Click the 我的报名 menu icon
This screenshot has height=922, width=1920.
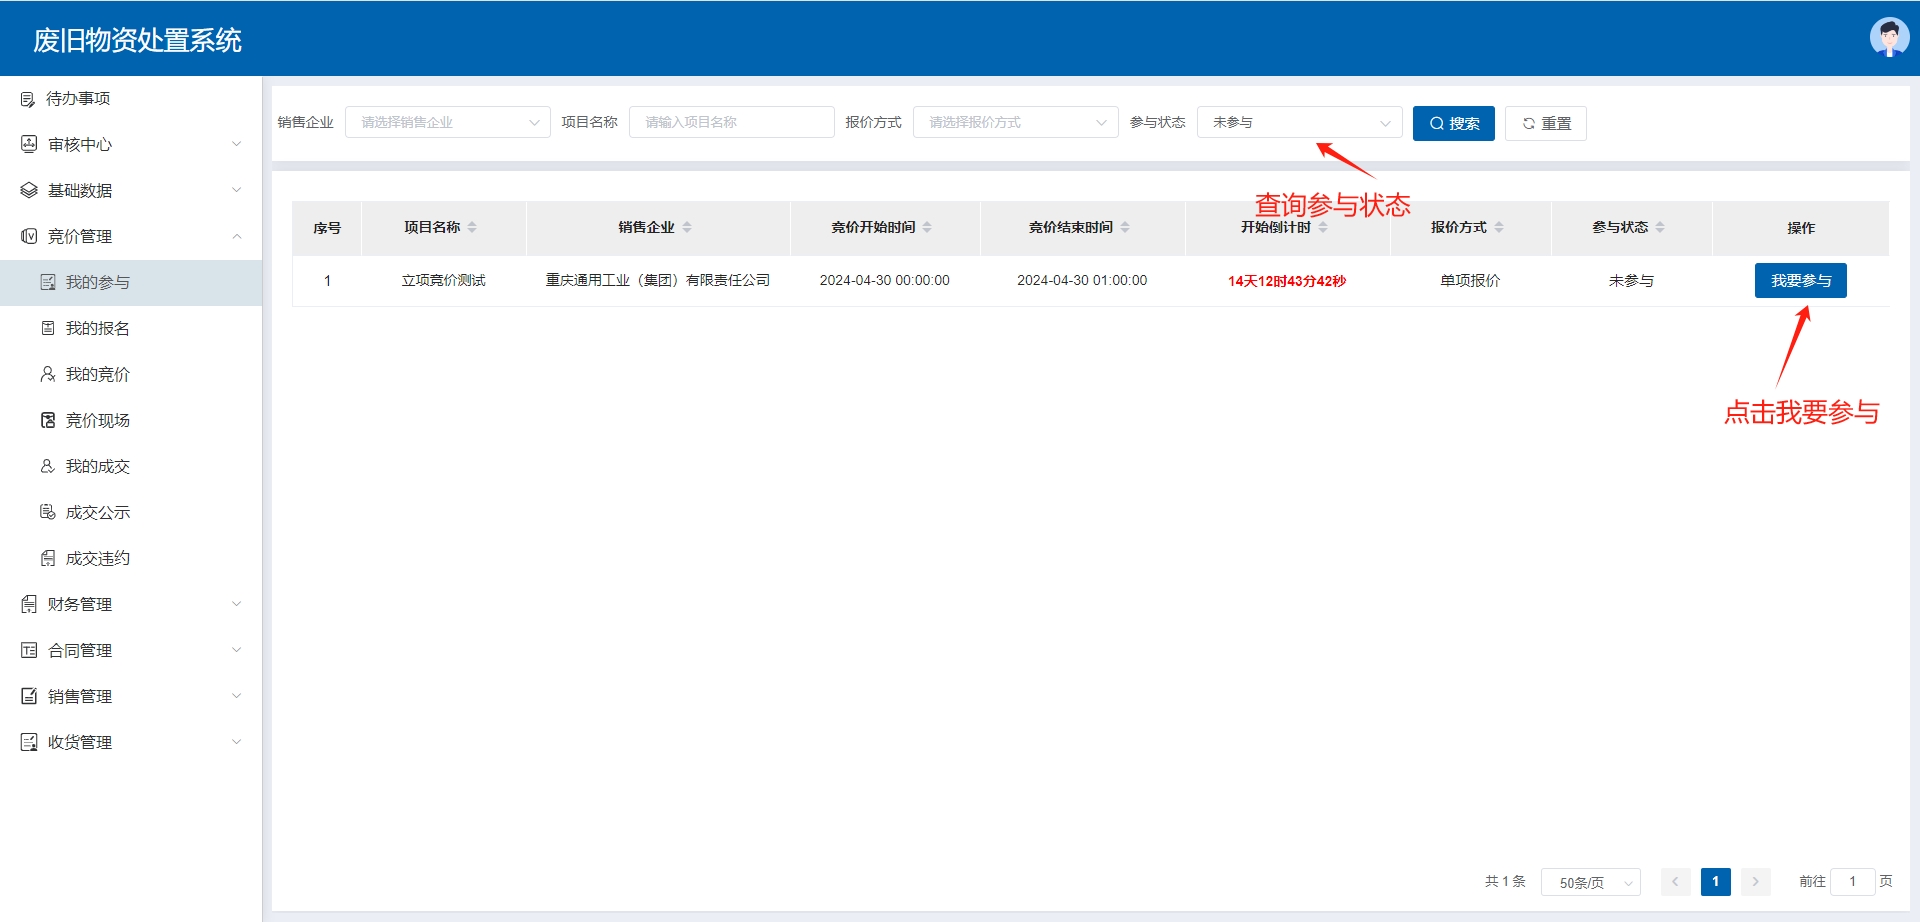click(47, 328)
